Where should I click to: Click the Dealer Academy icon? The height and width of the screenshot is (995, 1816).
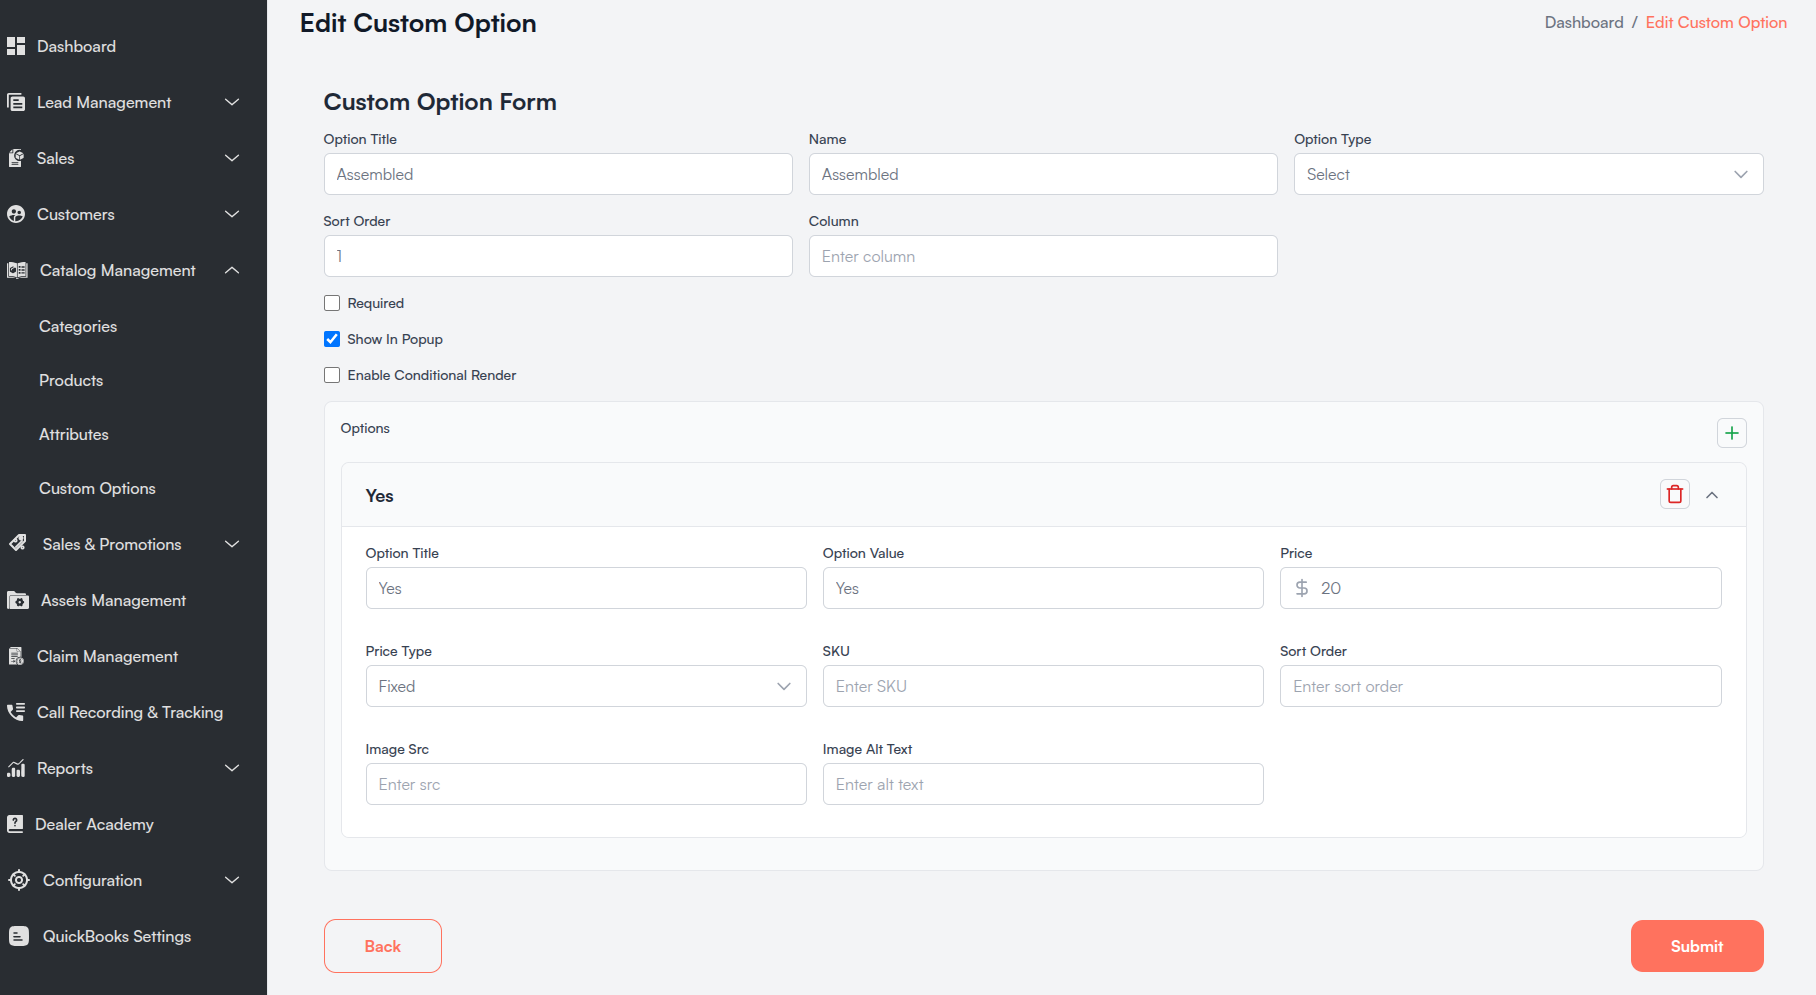[x=15, y=824]
